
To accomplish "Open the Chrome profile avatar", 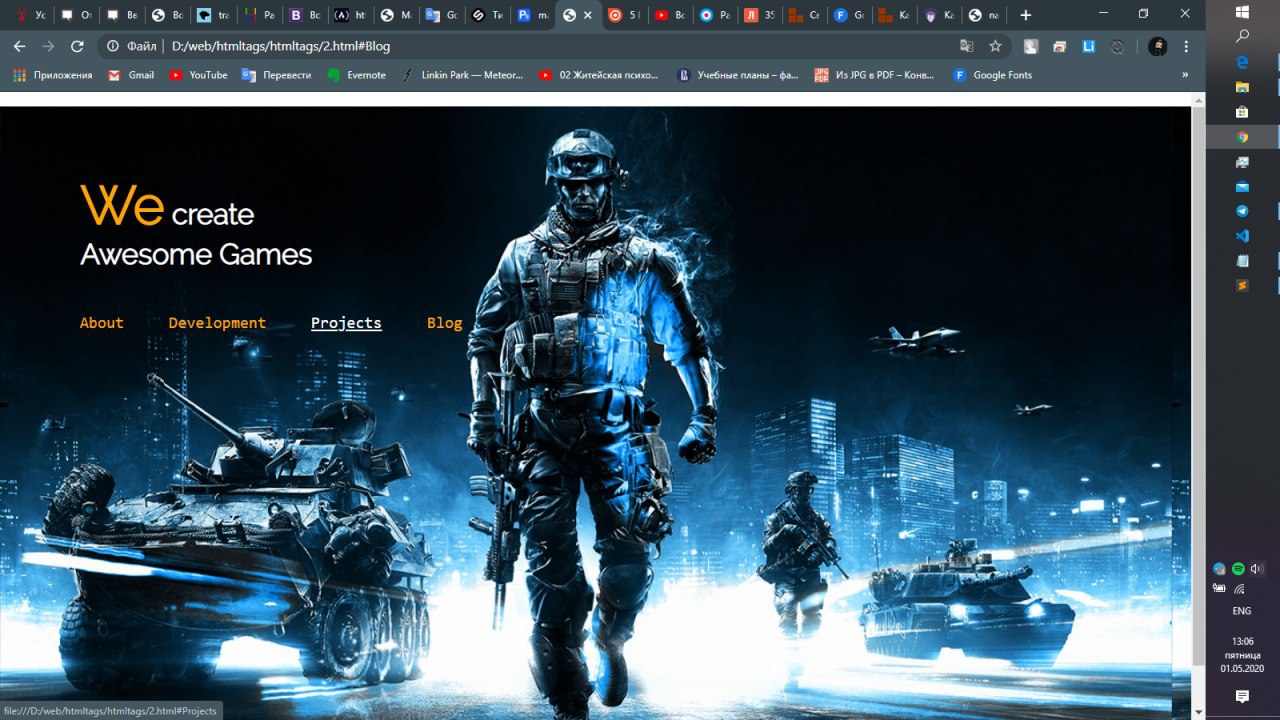I will pos(1157,46).
